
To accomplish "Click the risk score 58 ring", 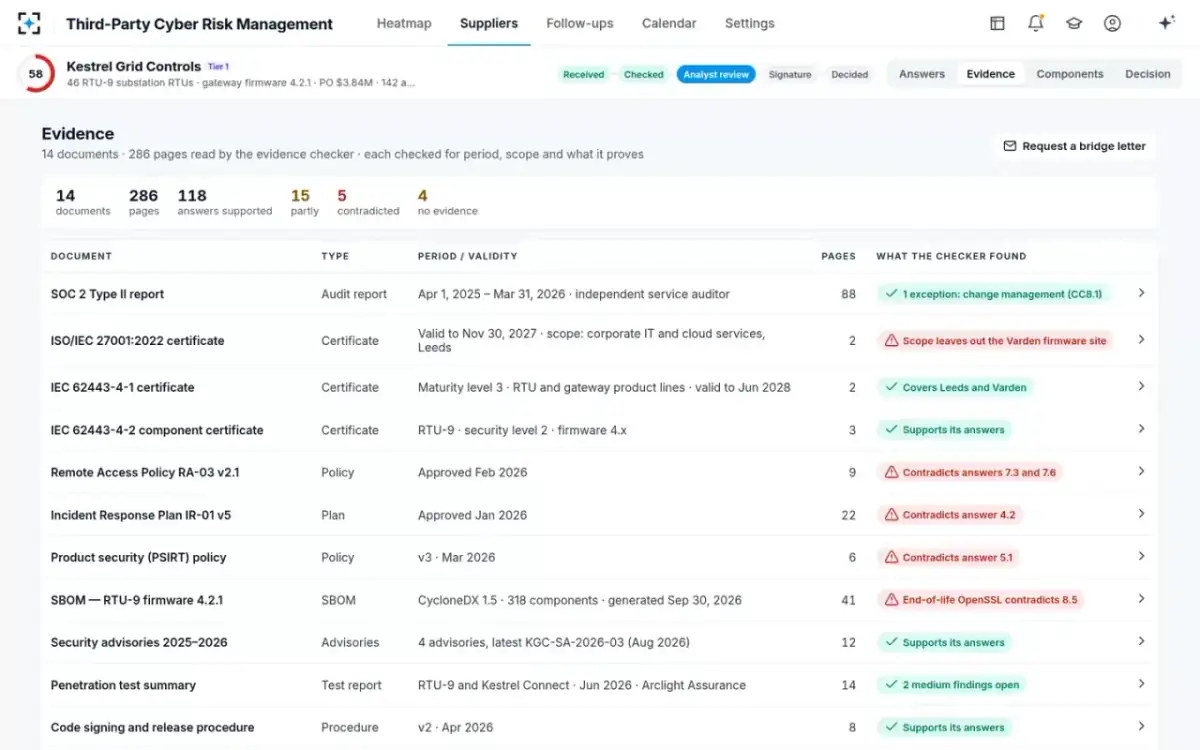I will (36, 74).
